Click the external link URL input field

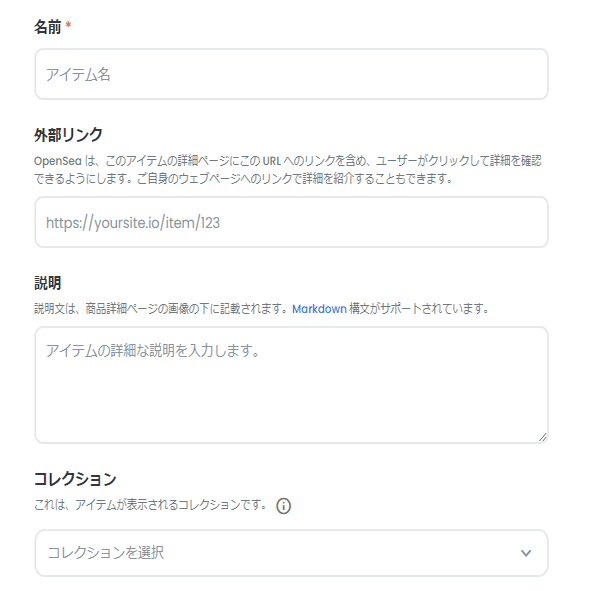[x=291, y=222]
